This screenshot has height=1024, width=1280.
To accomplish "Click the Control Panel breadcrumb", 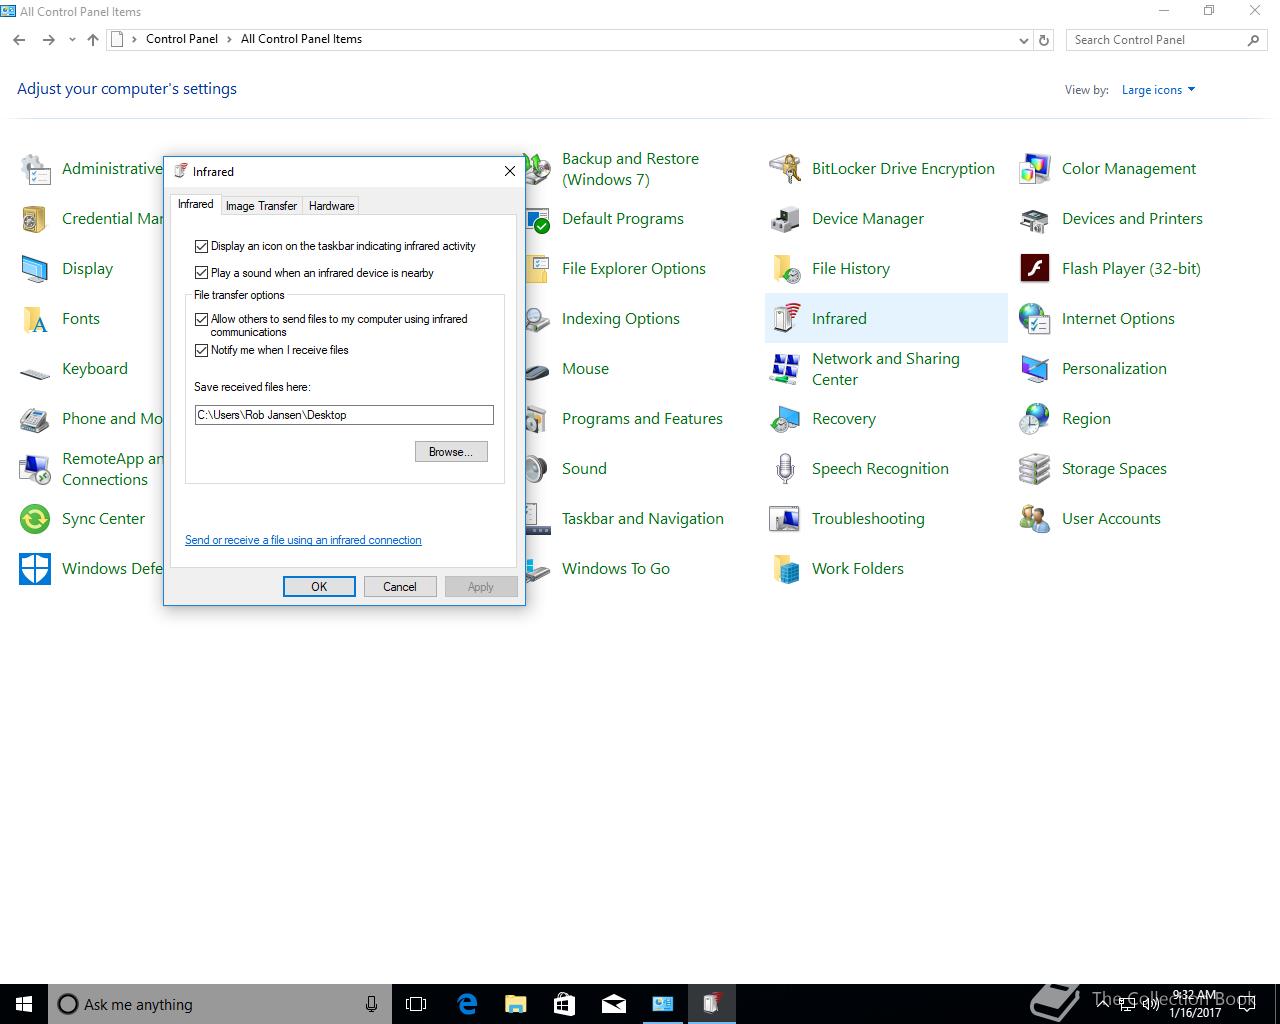I will coord(182,39).
